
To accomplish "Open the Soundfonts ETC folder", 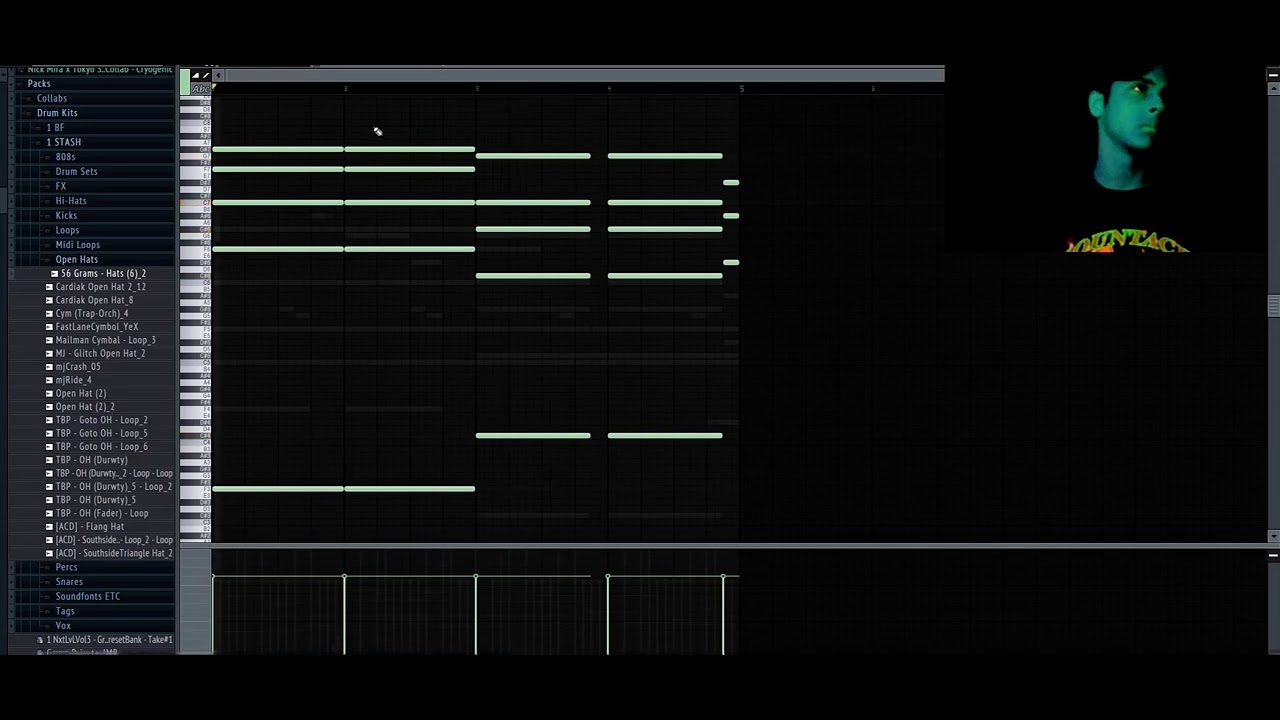I will 87,597.
